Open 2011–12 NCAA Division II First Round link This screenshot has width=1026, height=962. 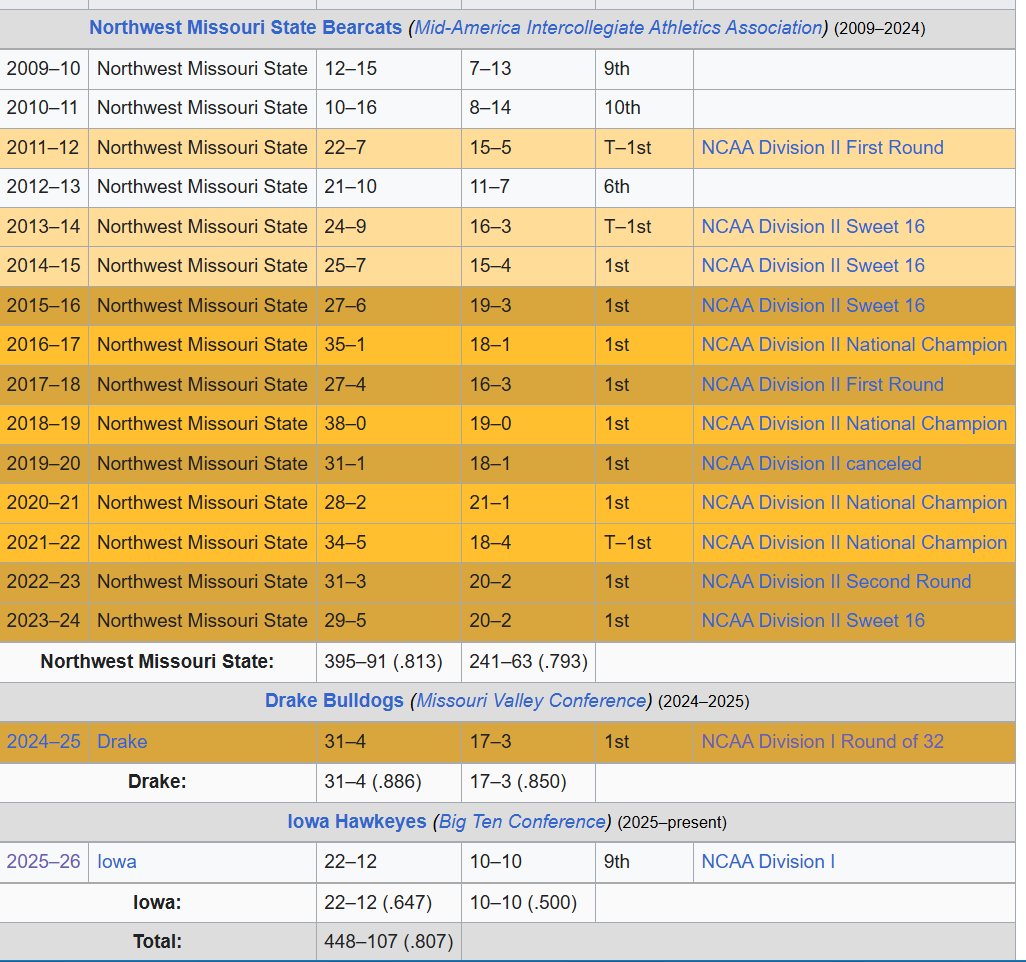[x=823, y=147]
